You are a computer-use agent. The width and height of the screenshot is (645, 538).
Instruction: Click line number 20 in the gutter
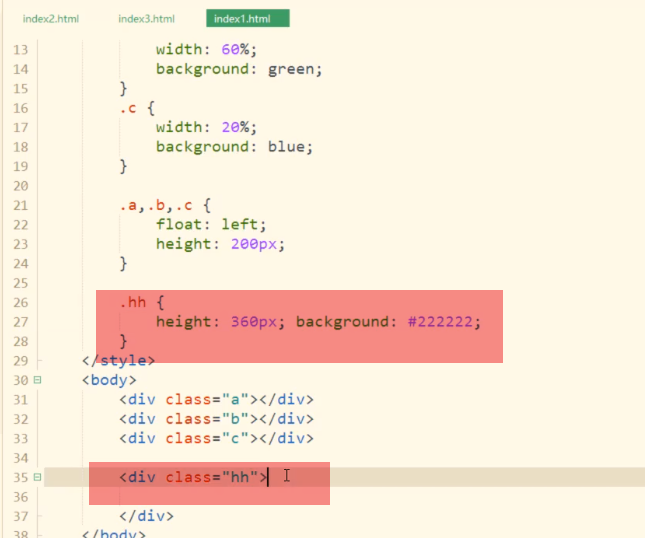pyautogui.click(x=21, y=186)
